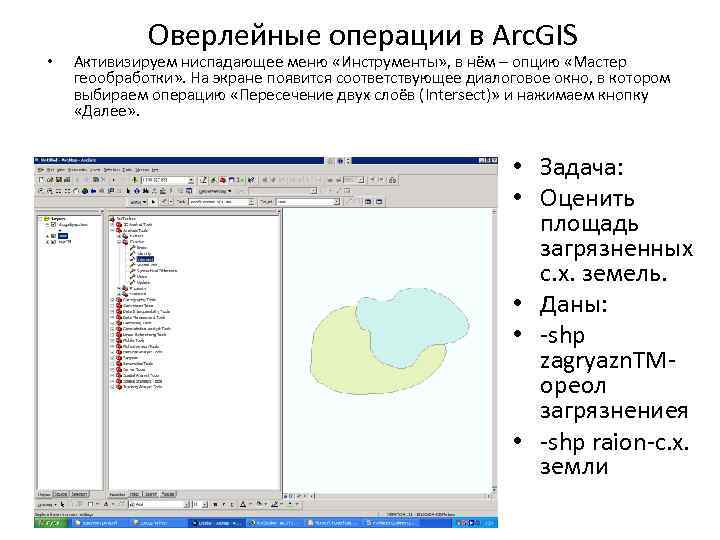Select the Erase tool in Overlay
Screen dimensions: 720x540
[x=141, y=248]
